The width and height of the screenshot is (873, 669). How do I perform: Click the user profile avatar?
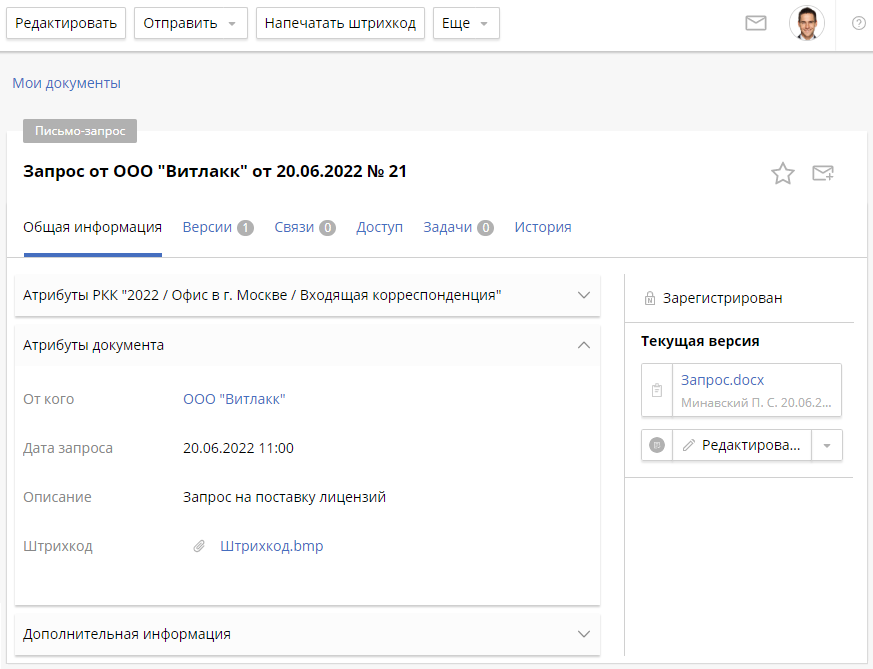[806, 23]
